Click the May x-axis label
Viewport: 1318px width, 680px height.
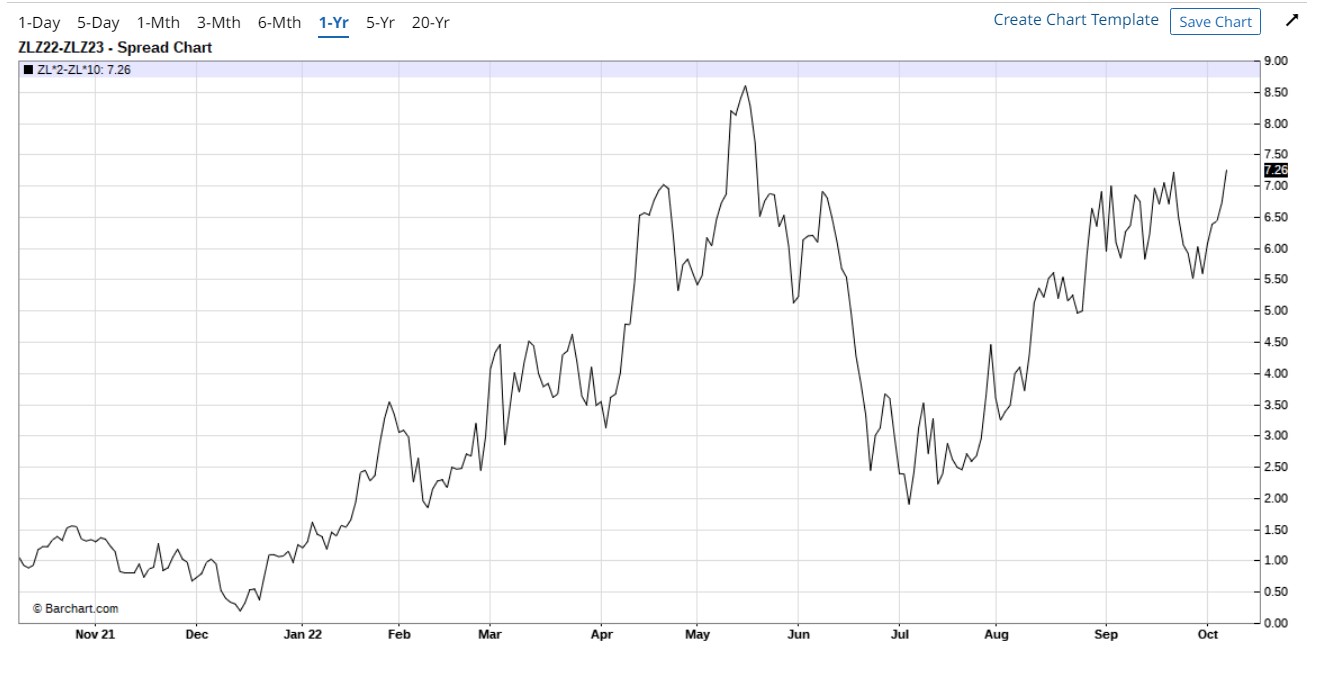[697, 634]
